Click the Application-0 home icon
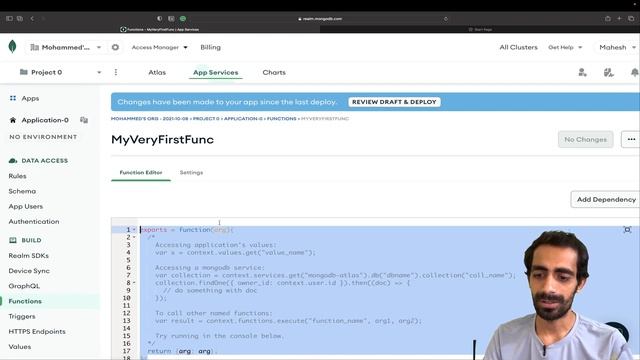The width and height of the screenshot is (640, 360). (x=13, y=120)
